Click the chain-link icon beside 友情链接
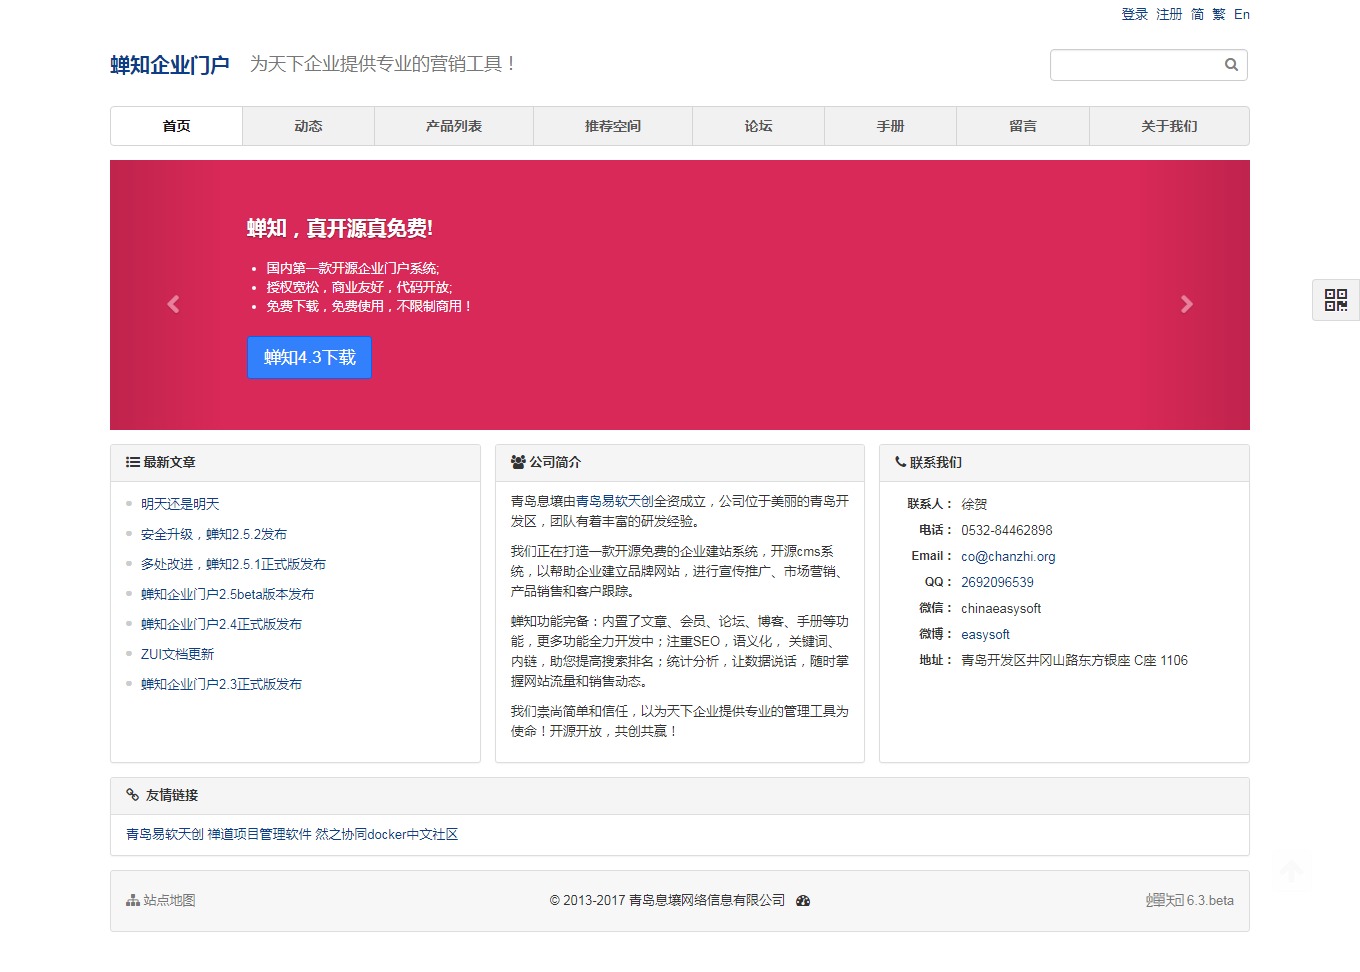1360x972 pixels. 132,795
